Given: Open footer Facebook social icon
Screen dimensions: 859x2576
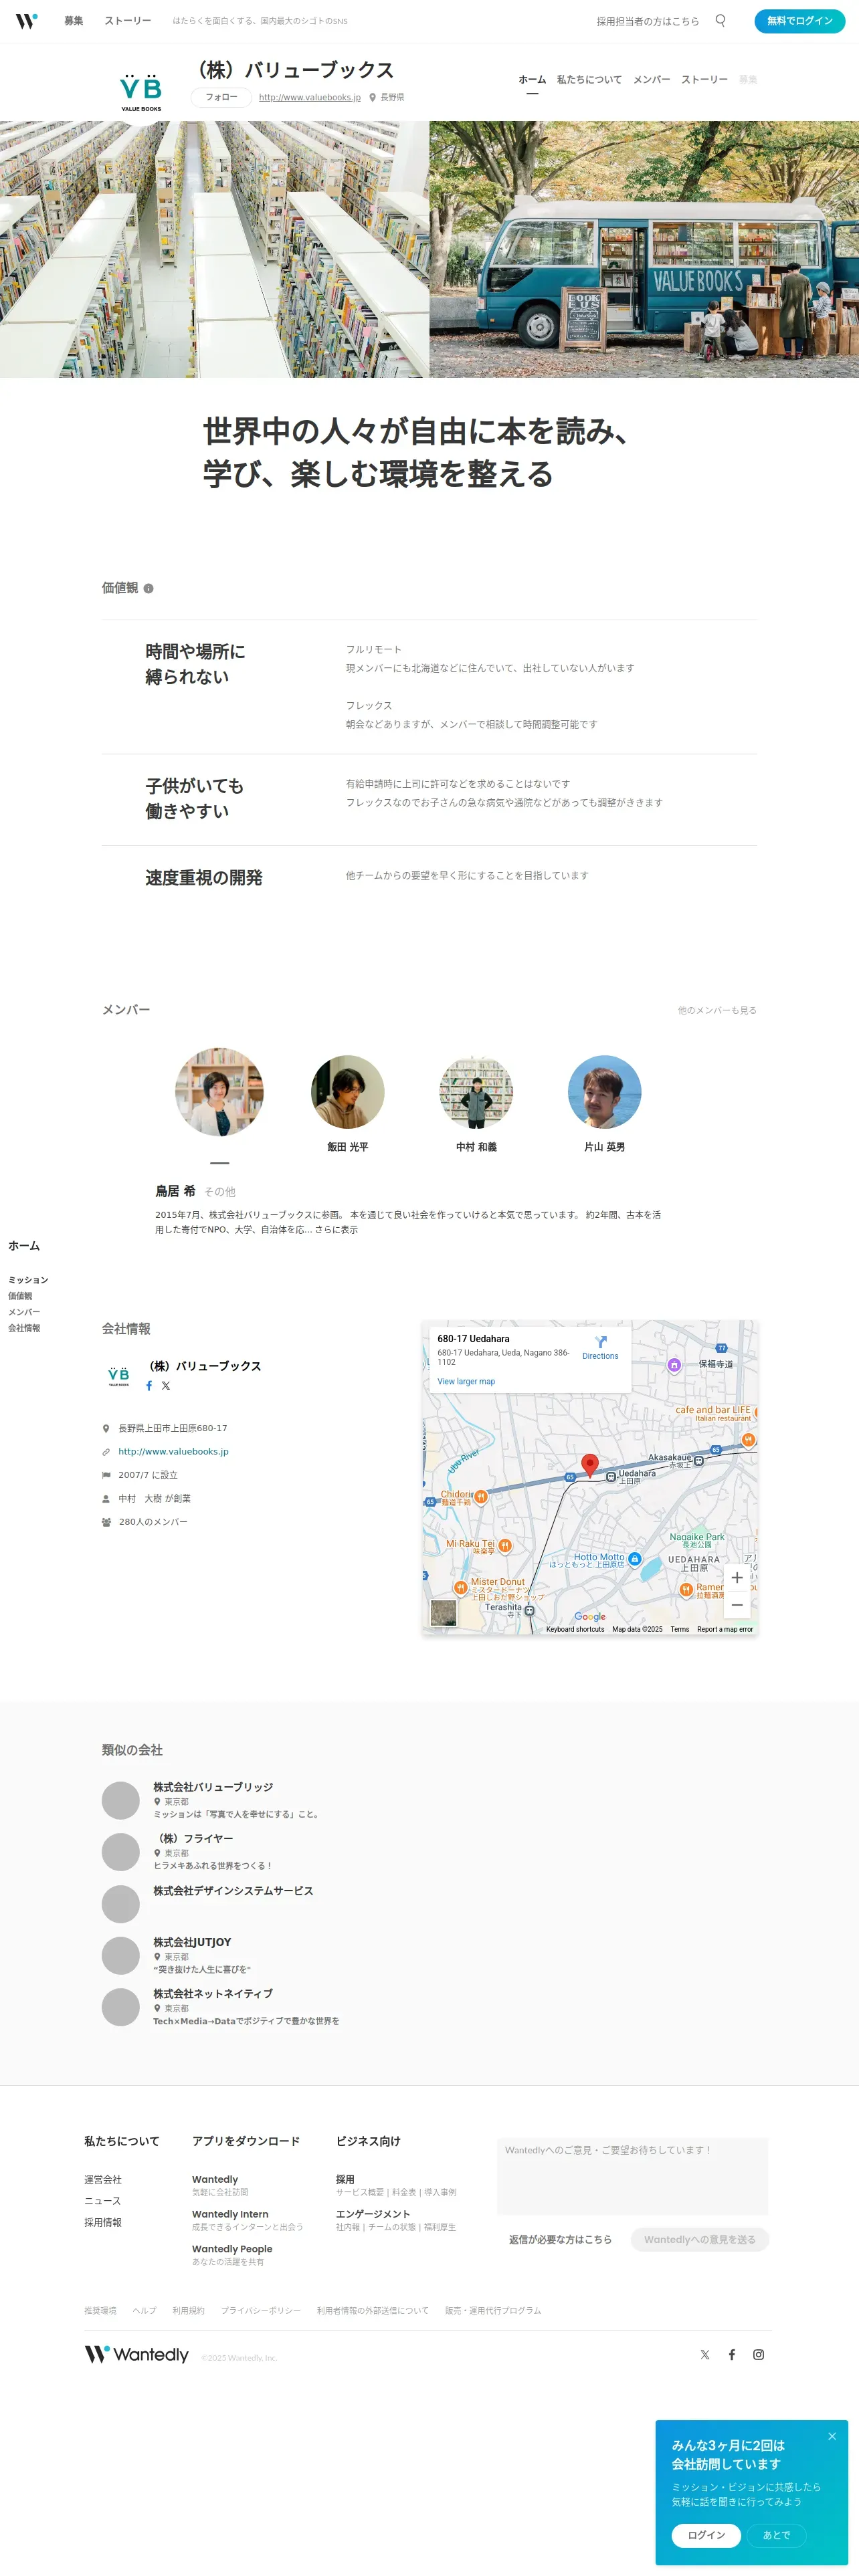Looking at the screenshot, I should [732, 2354].
